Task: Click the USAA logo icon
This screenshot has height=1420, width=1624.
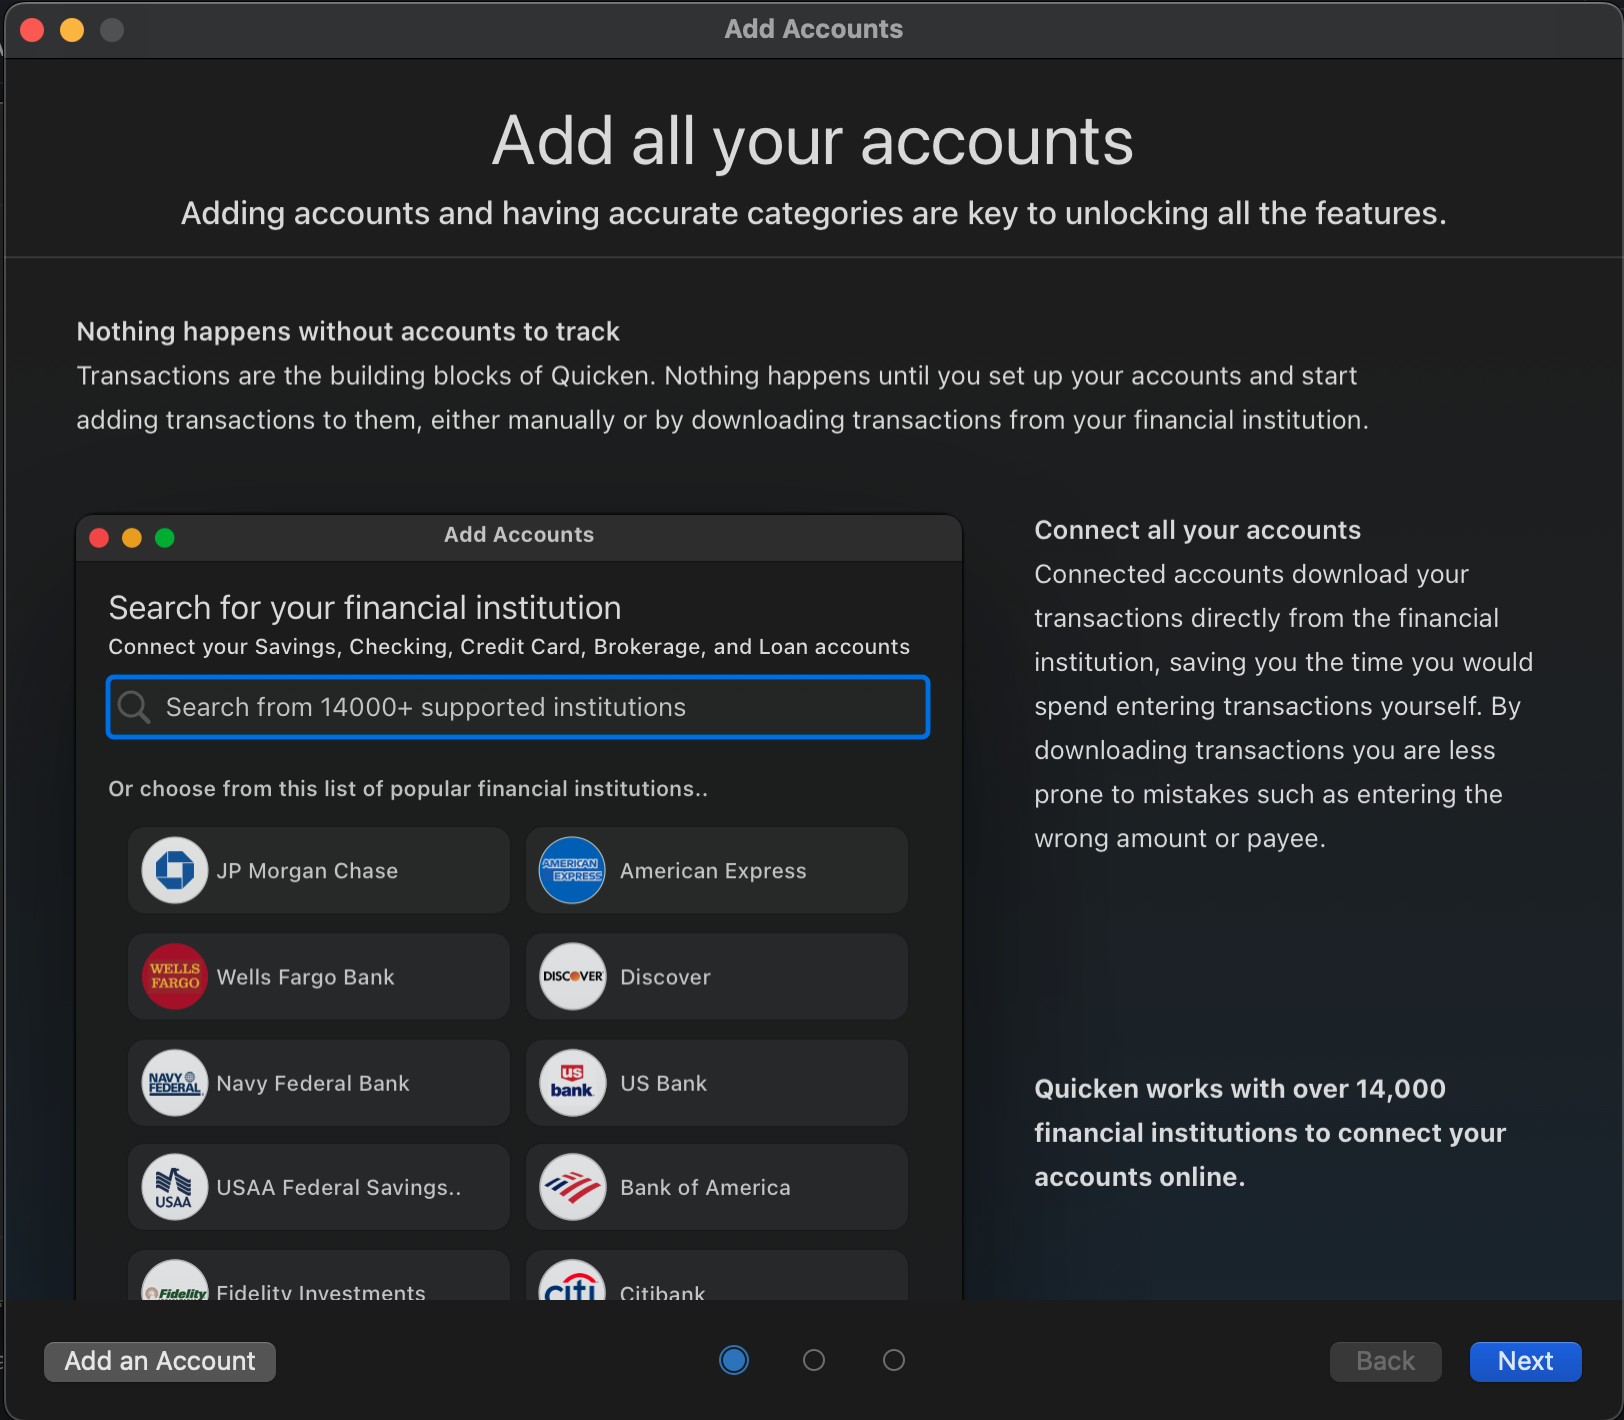Action: [x=175, y=1187]
